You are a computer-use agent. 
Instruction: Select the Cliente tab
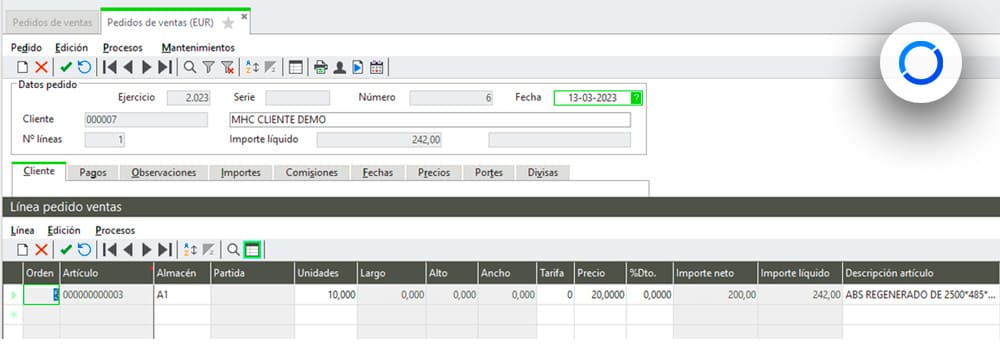pyautogui.click(x=39, y=172)
